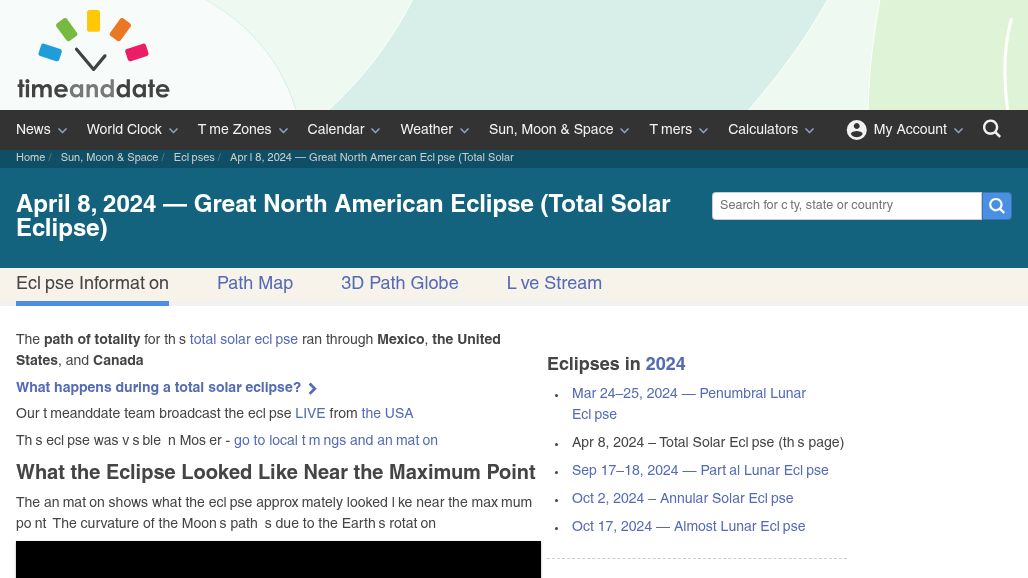Switch to the Path Map tab
The image size is (1028, 578).
pos(255,284)
